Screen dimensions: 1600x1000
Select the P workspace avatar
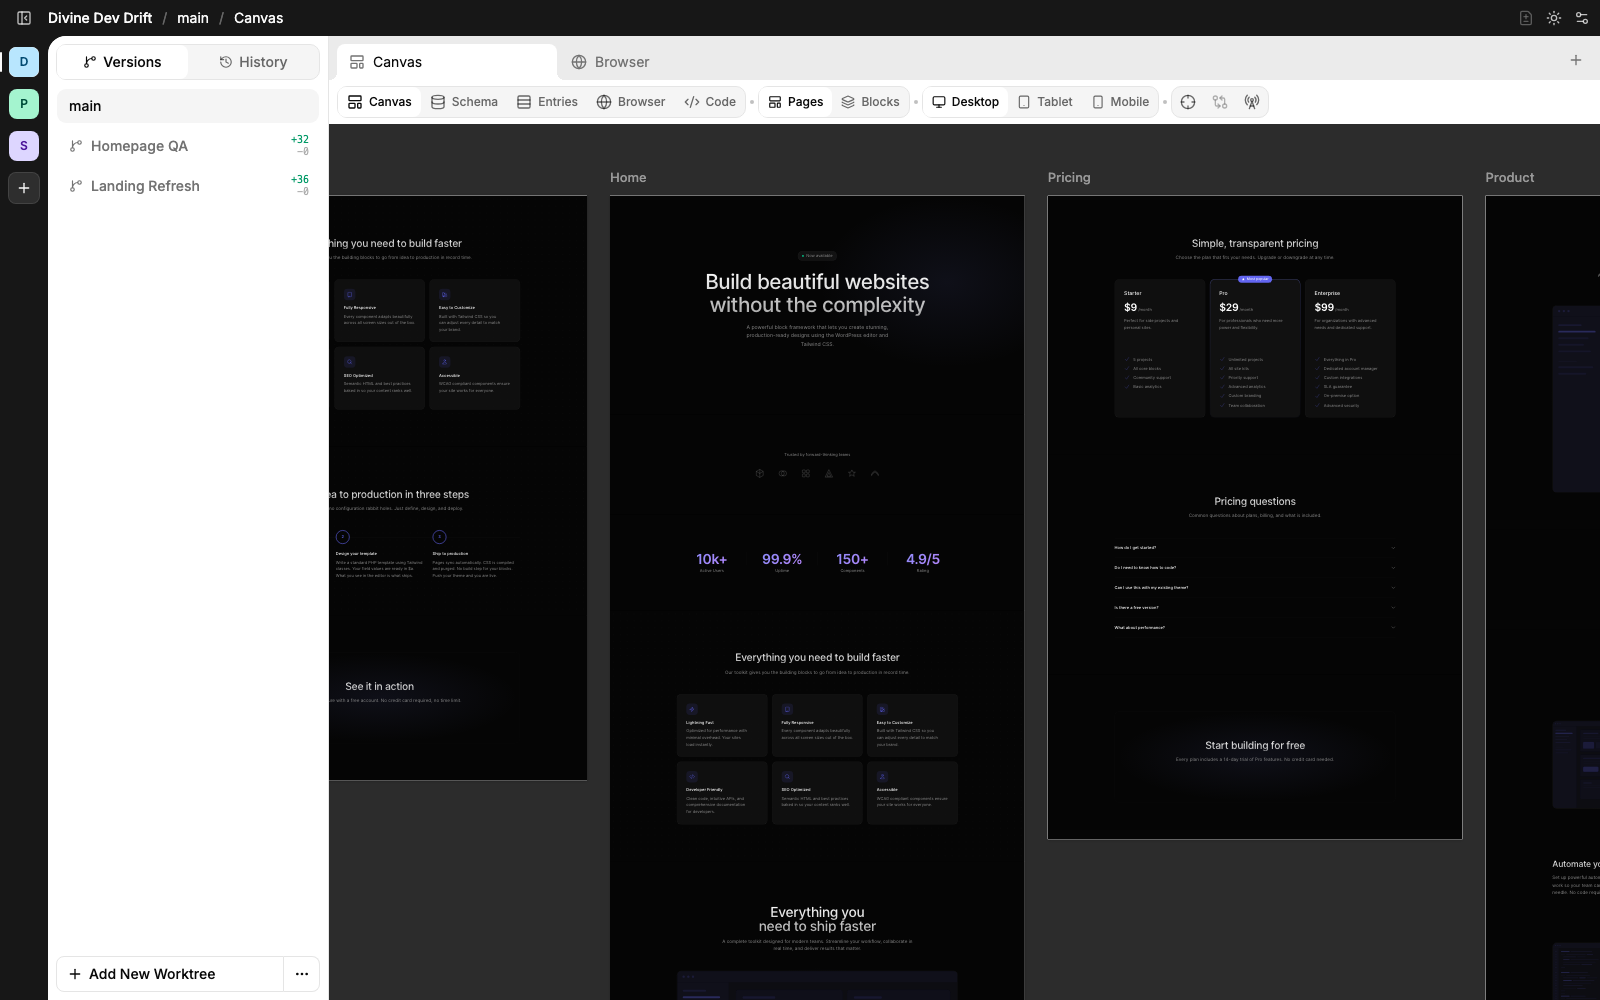(24, 104)
